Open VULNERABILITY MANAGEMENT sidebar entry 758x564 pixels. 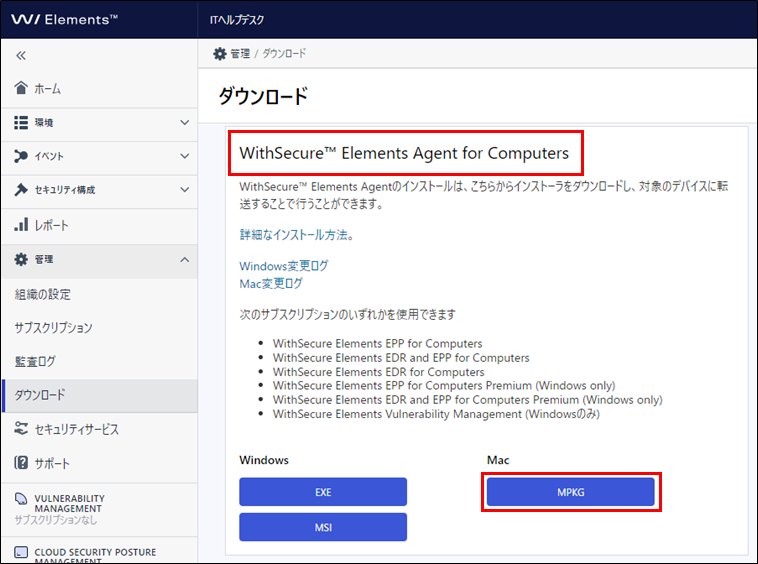99,509
